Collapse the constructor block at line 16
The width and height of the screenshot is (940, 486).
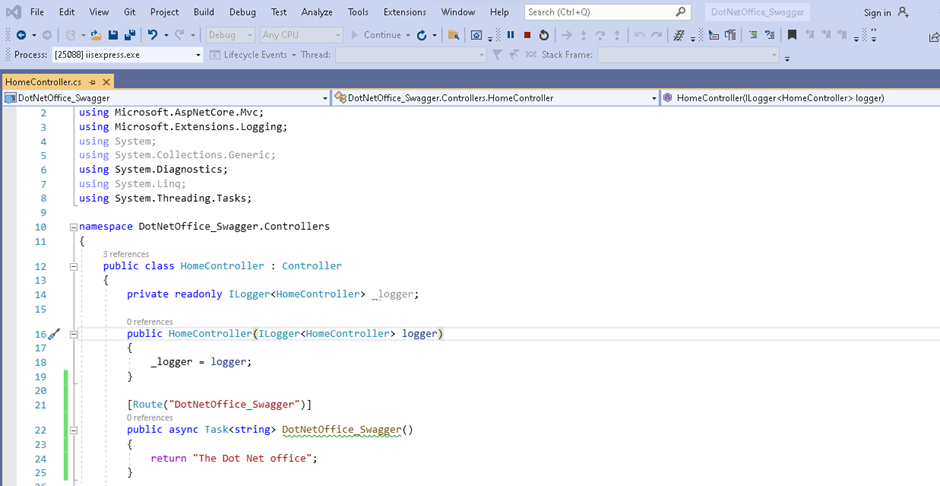point(74,334)
